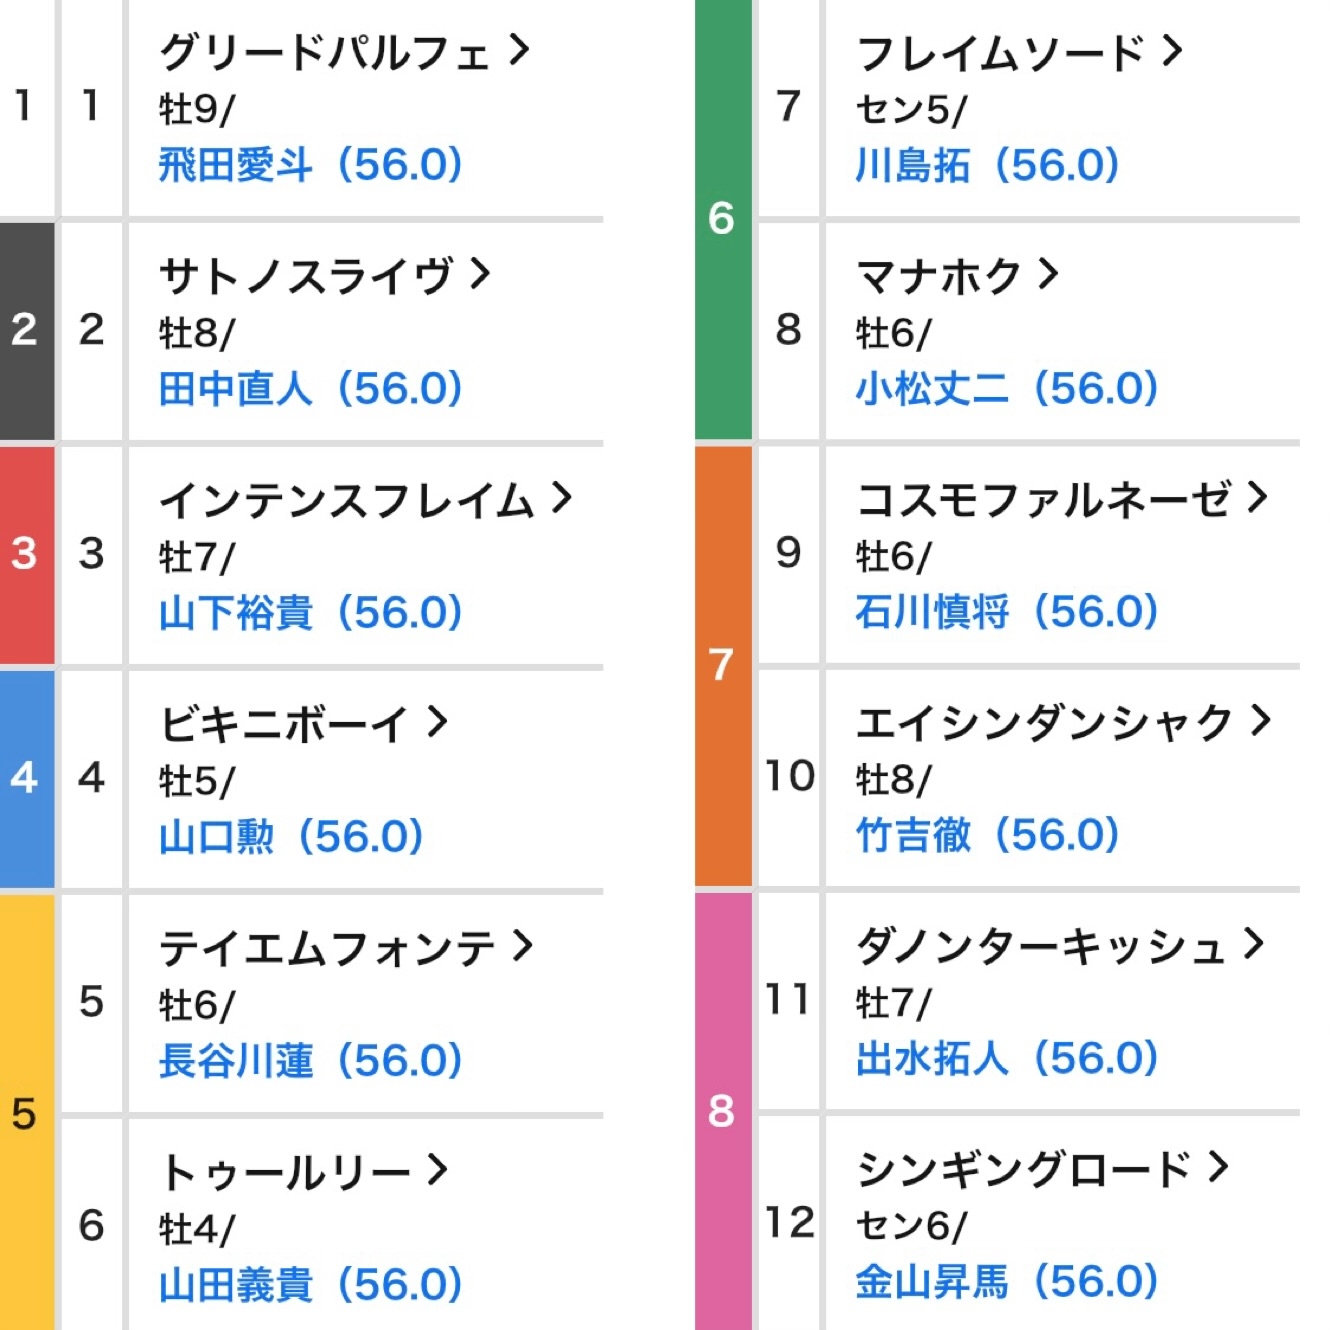Open chevron next to グリードパルフェ
1330x1330 pixels.
[x=518, y=49]
